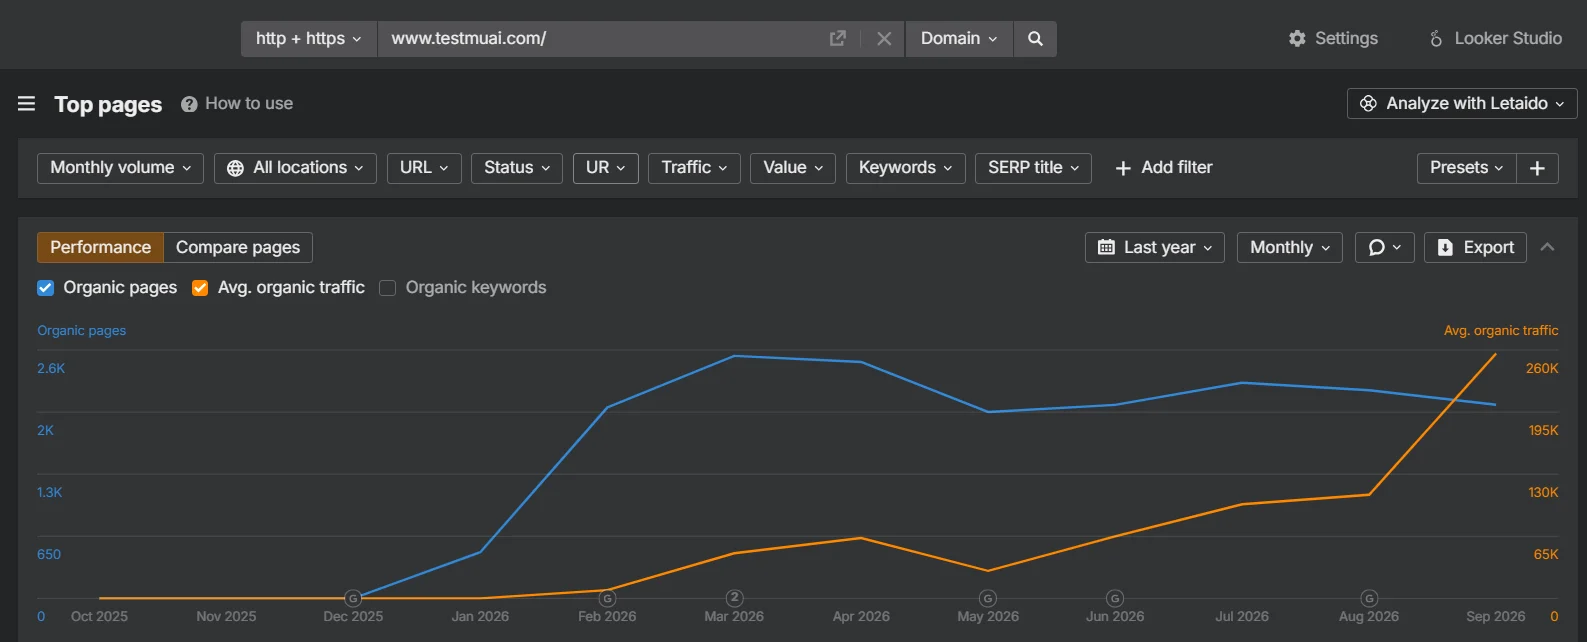Image resolution: width=1587 pixels, height=642 pixels.
Task: Open the Keywords filter dropdown
Action: (x=905, y=168)
